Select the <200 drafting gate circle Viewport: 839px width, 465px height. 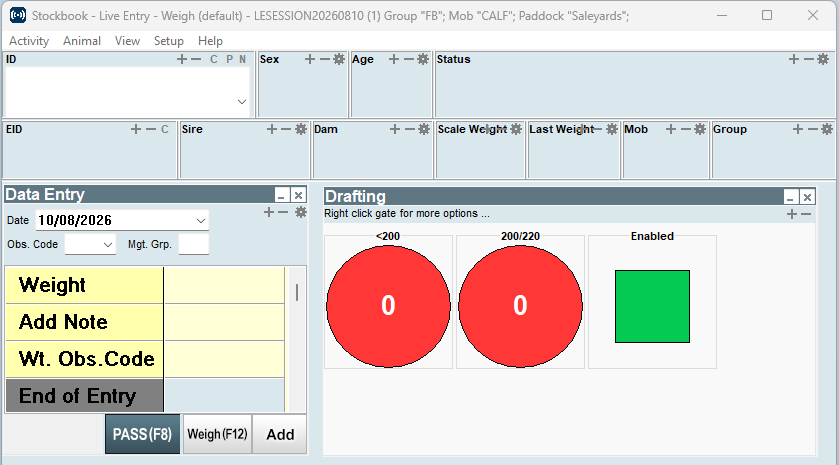[x=388, y=306]
